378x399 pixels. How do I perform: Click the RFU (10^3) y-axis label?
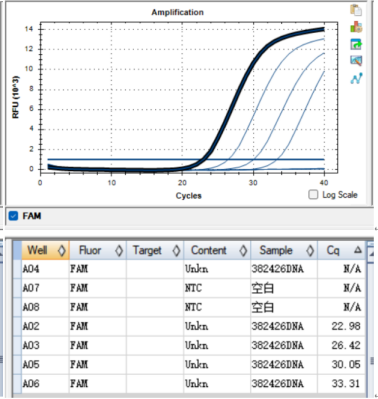tap(16, 97)
